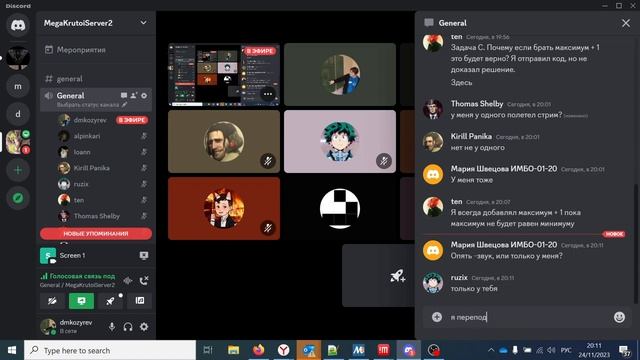Open General channel settings gear

point(144,96)
